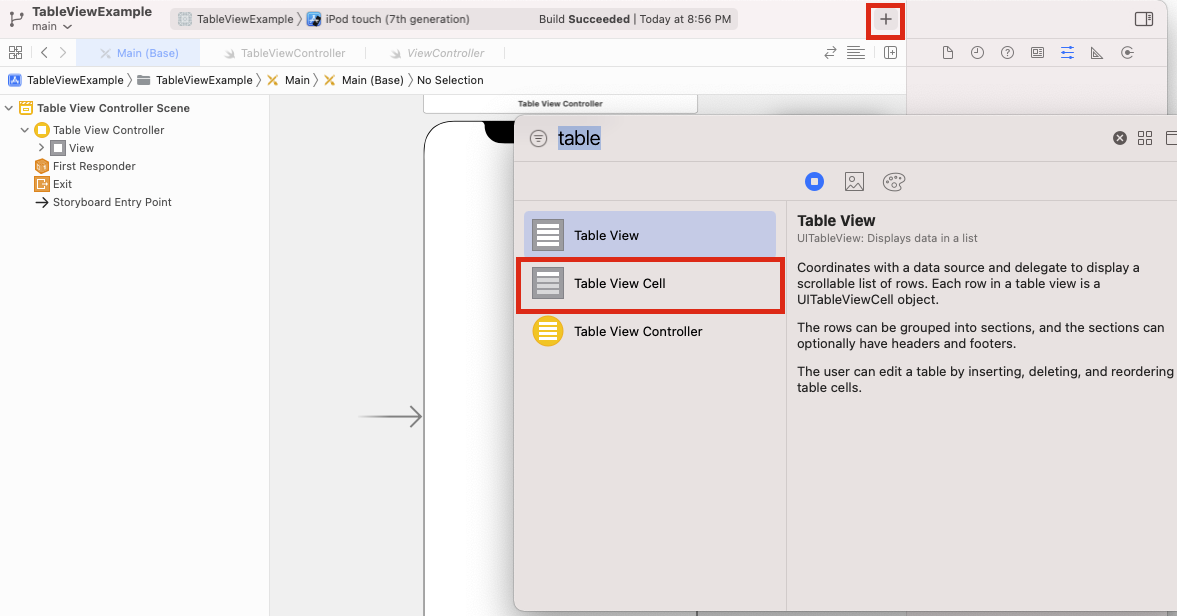1177x616 pixels.
Task: Select Table View Controller in library
Action: click(x=649, y=331)
